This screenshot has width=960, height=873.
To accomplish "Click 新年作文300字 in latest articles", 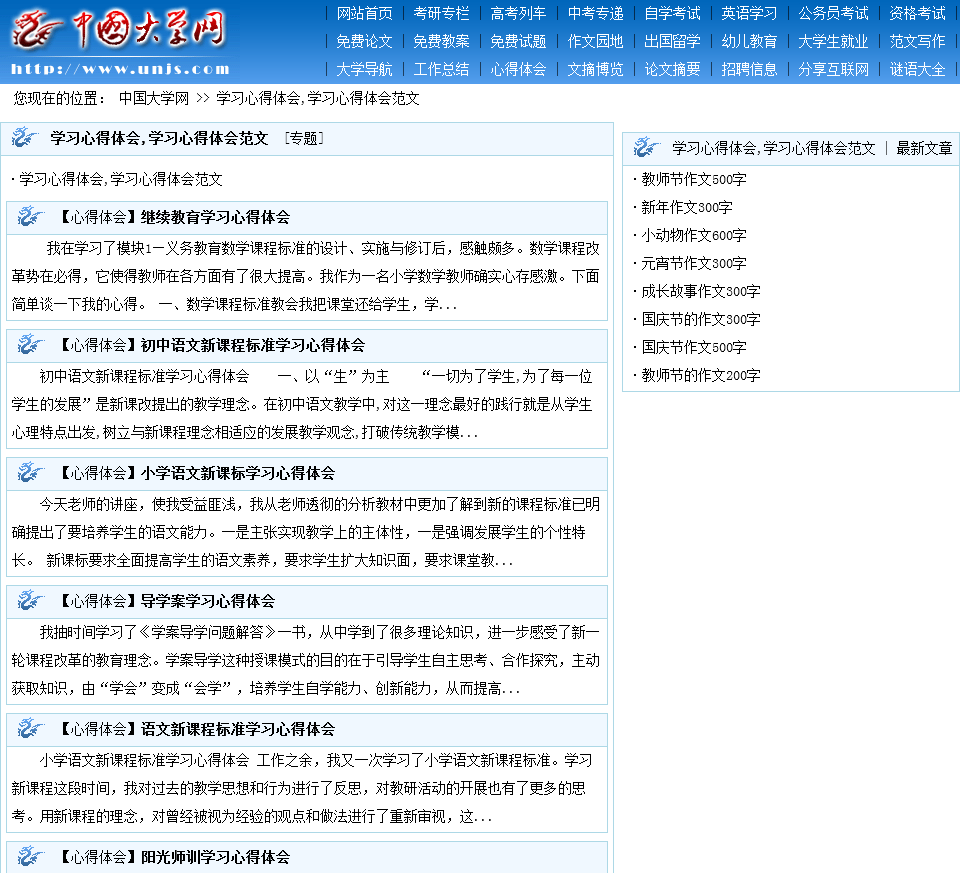I will pos(686,207).
